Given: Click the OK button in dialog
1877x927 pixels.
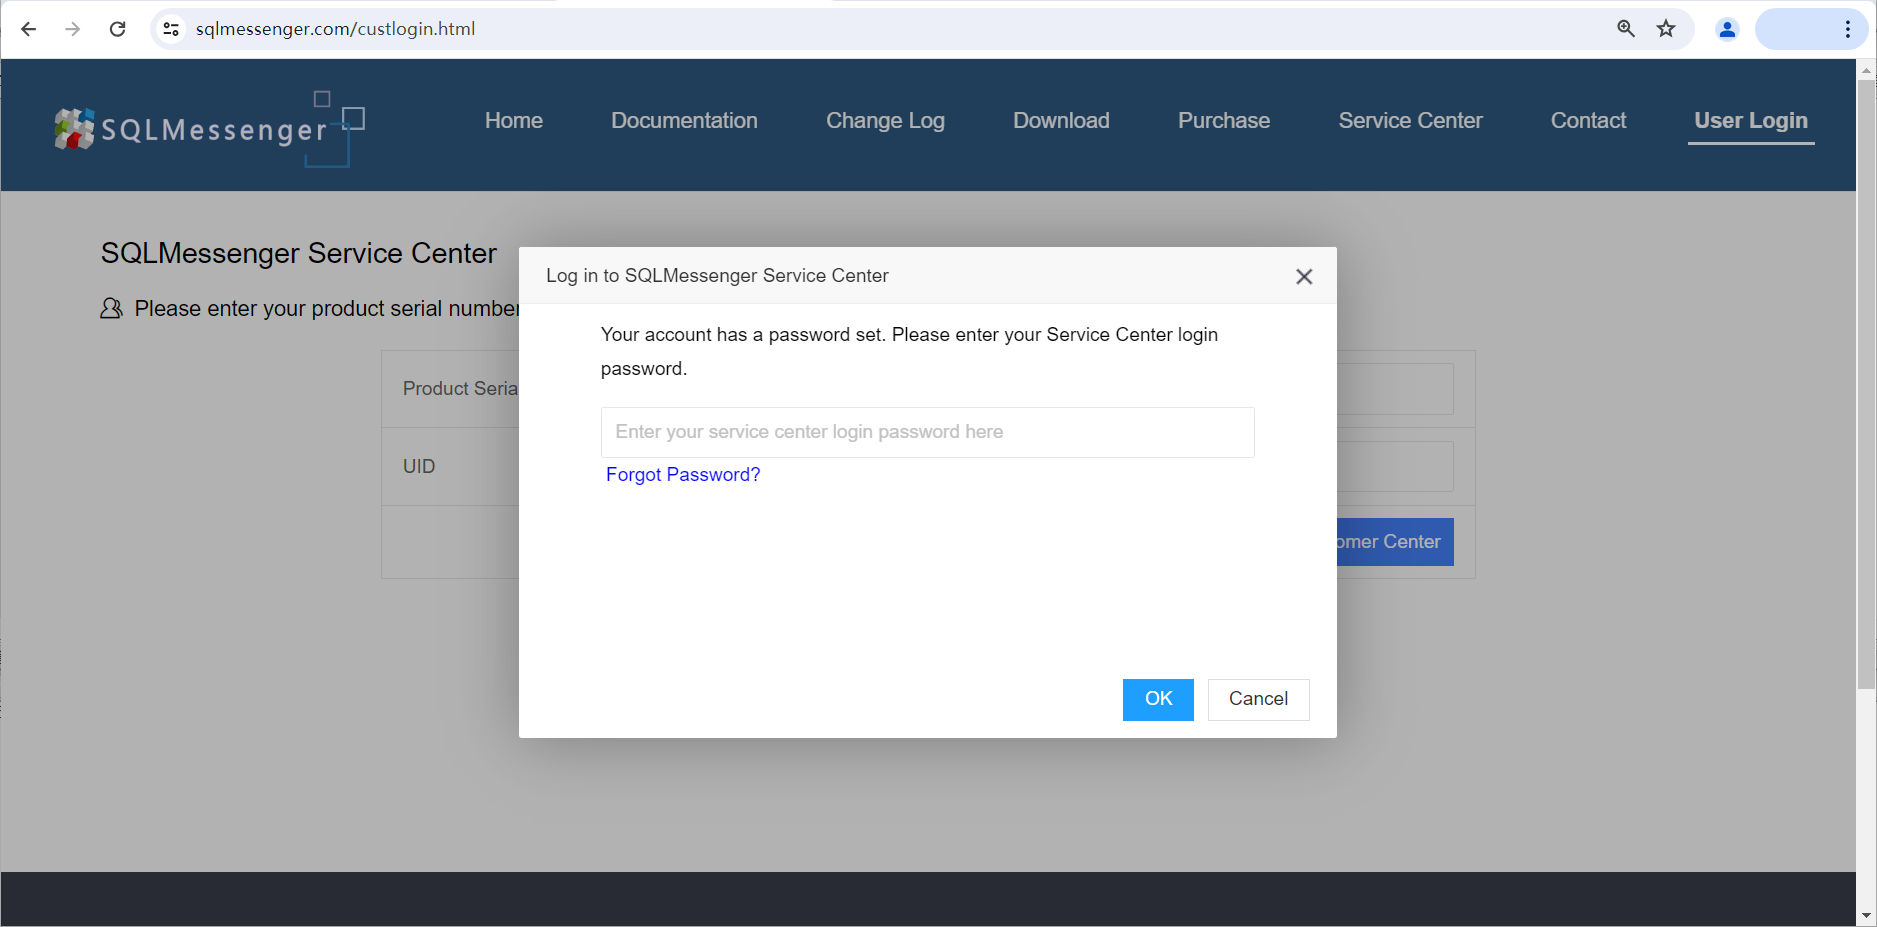Looking at the screenshot, I should [x=1158, y=699].
